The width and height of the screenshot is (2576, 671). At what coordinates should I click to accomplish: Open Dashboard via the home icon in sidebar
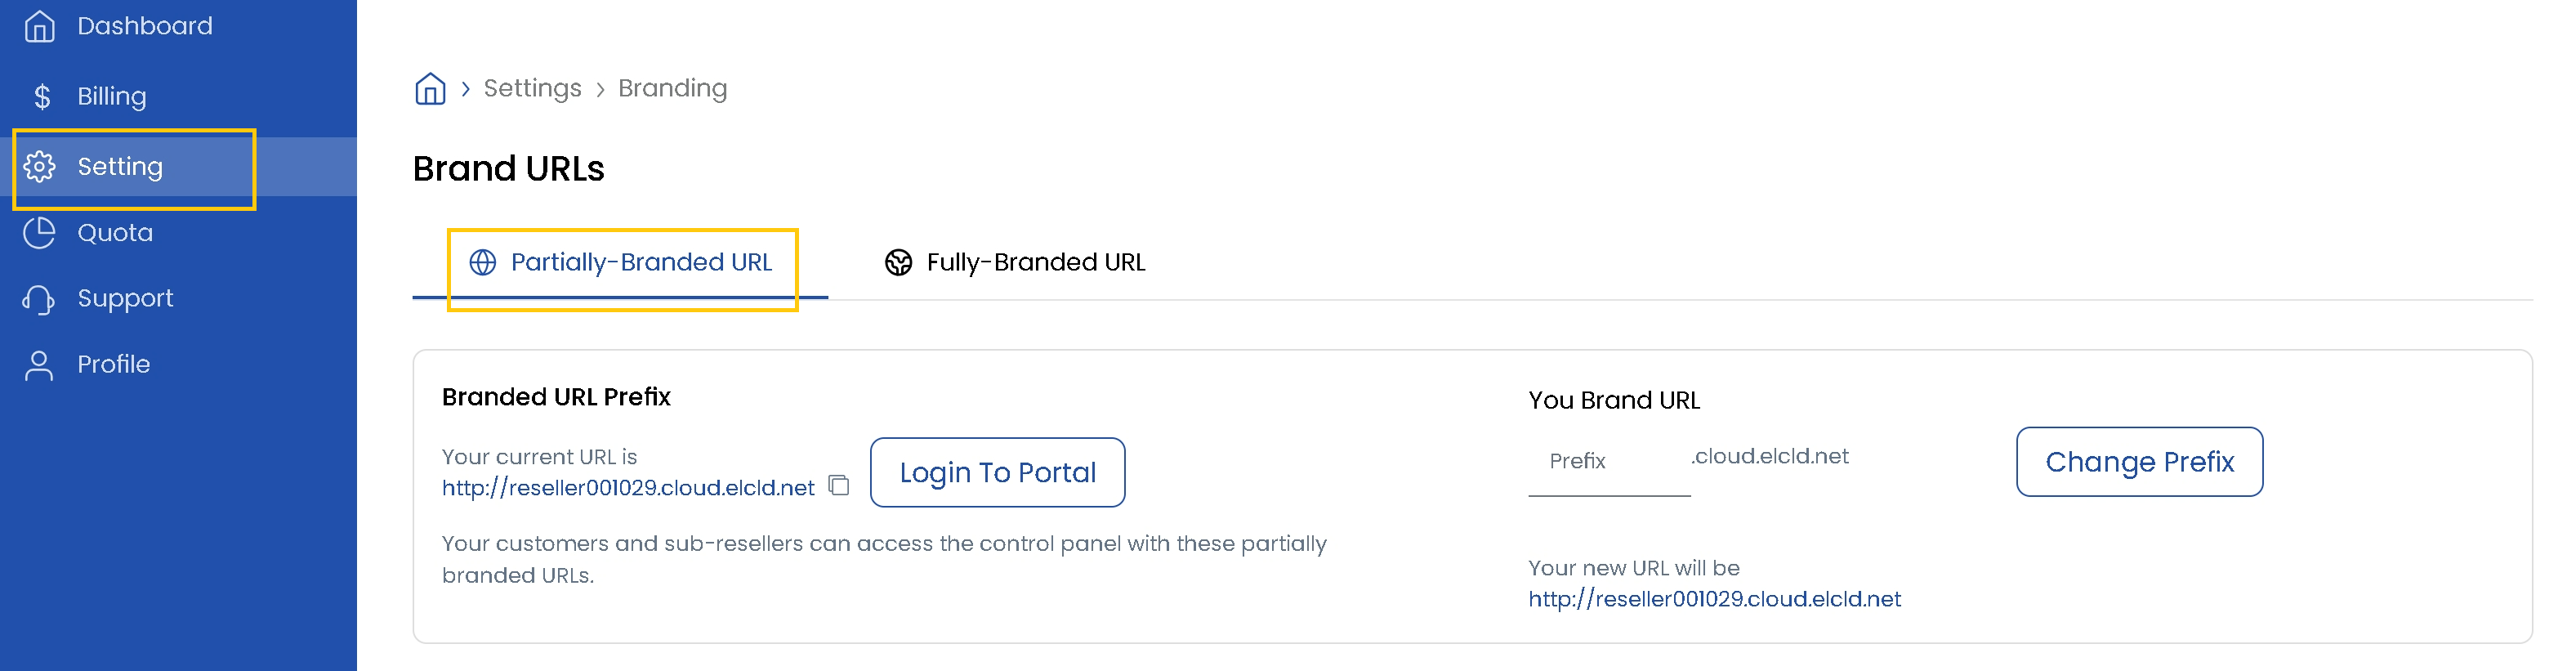pyautogui.click(x=38, y=25)
